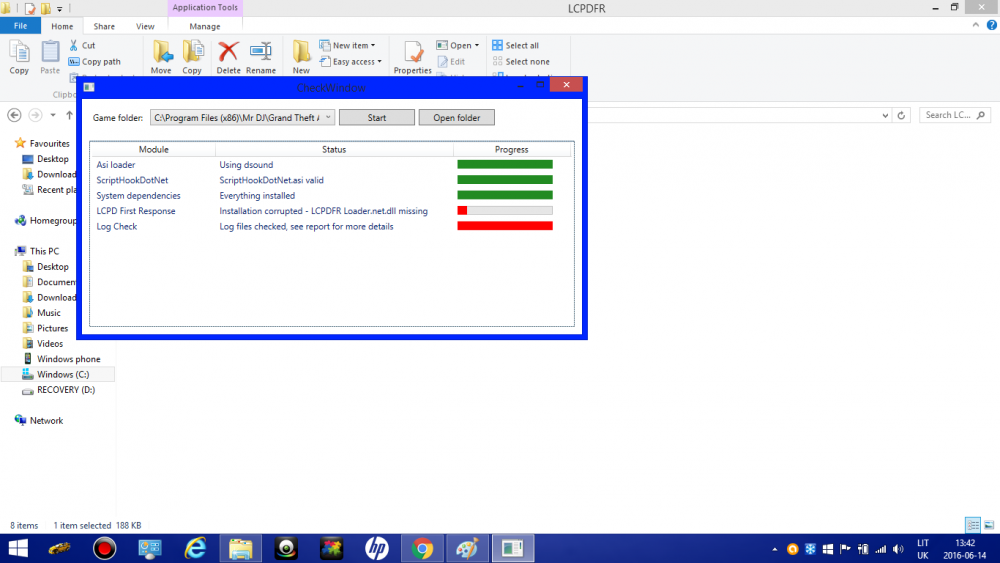Image resolution: width=1000 pixels, height=563 pixels.
Task: Click the Explorer Back navigation arrow
Action: click(x=14, y=115)
